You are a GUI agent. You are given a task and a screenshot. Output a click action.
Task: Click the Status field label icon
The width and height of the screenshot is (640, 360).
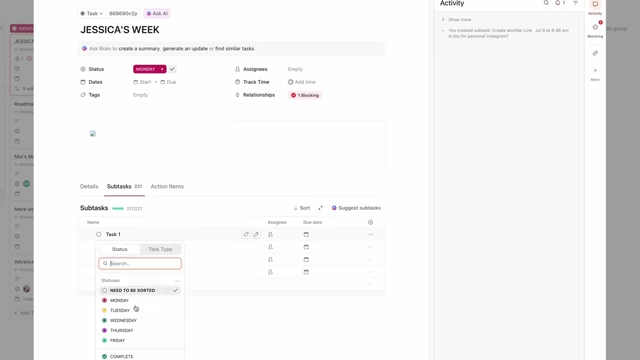[83, 69]
